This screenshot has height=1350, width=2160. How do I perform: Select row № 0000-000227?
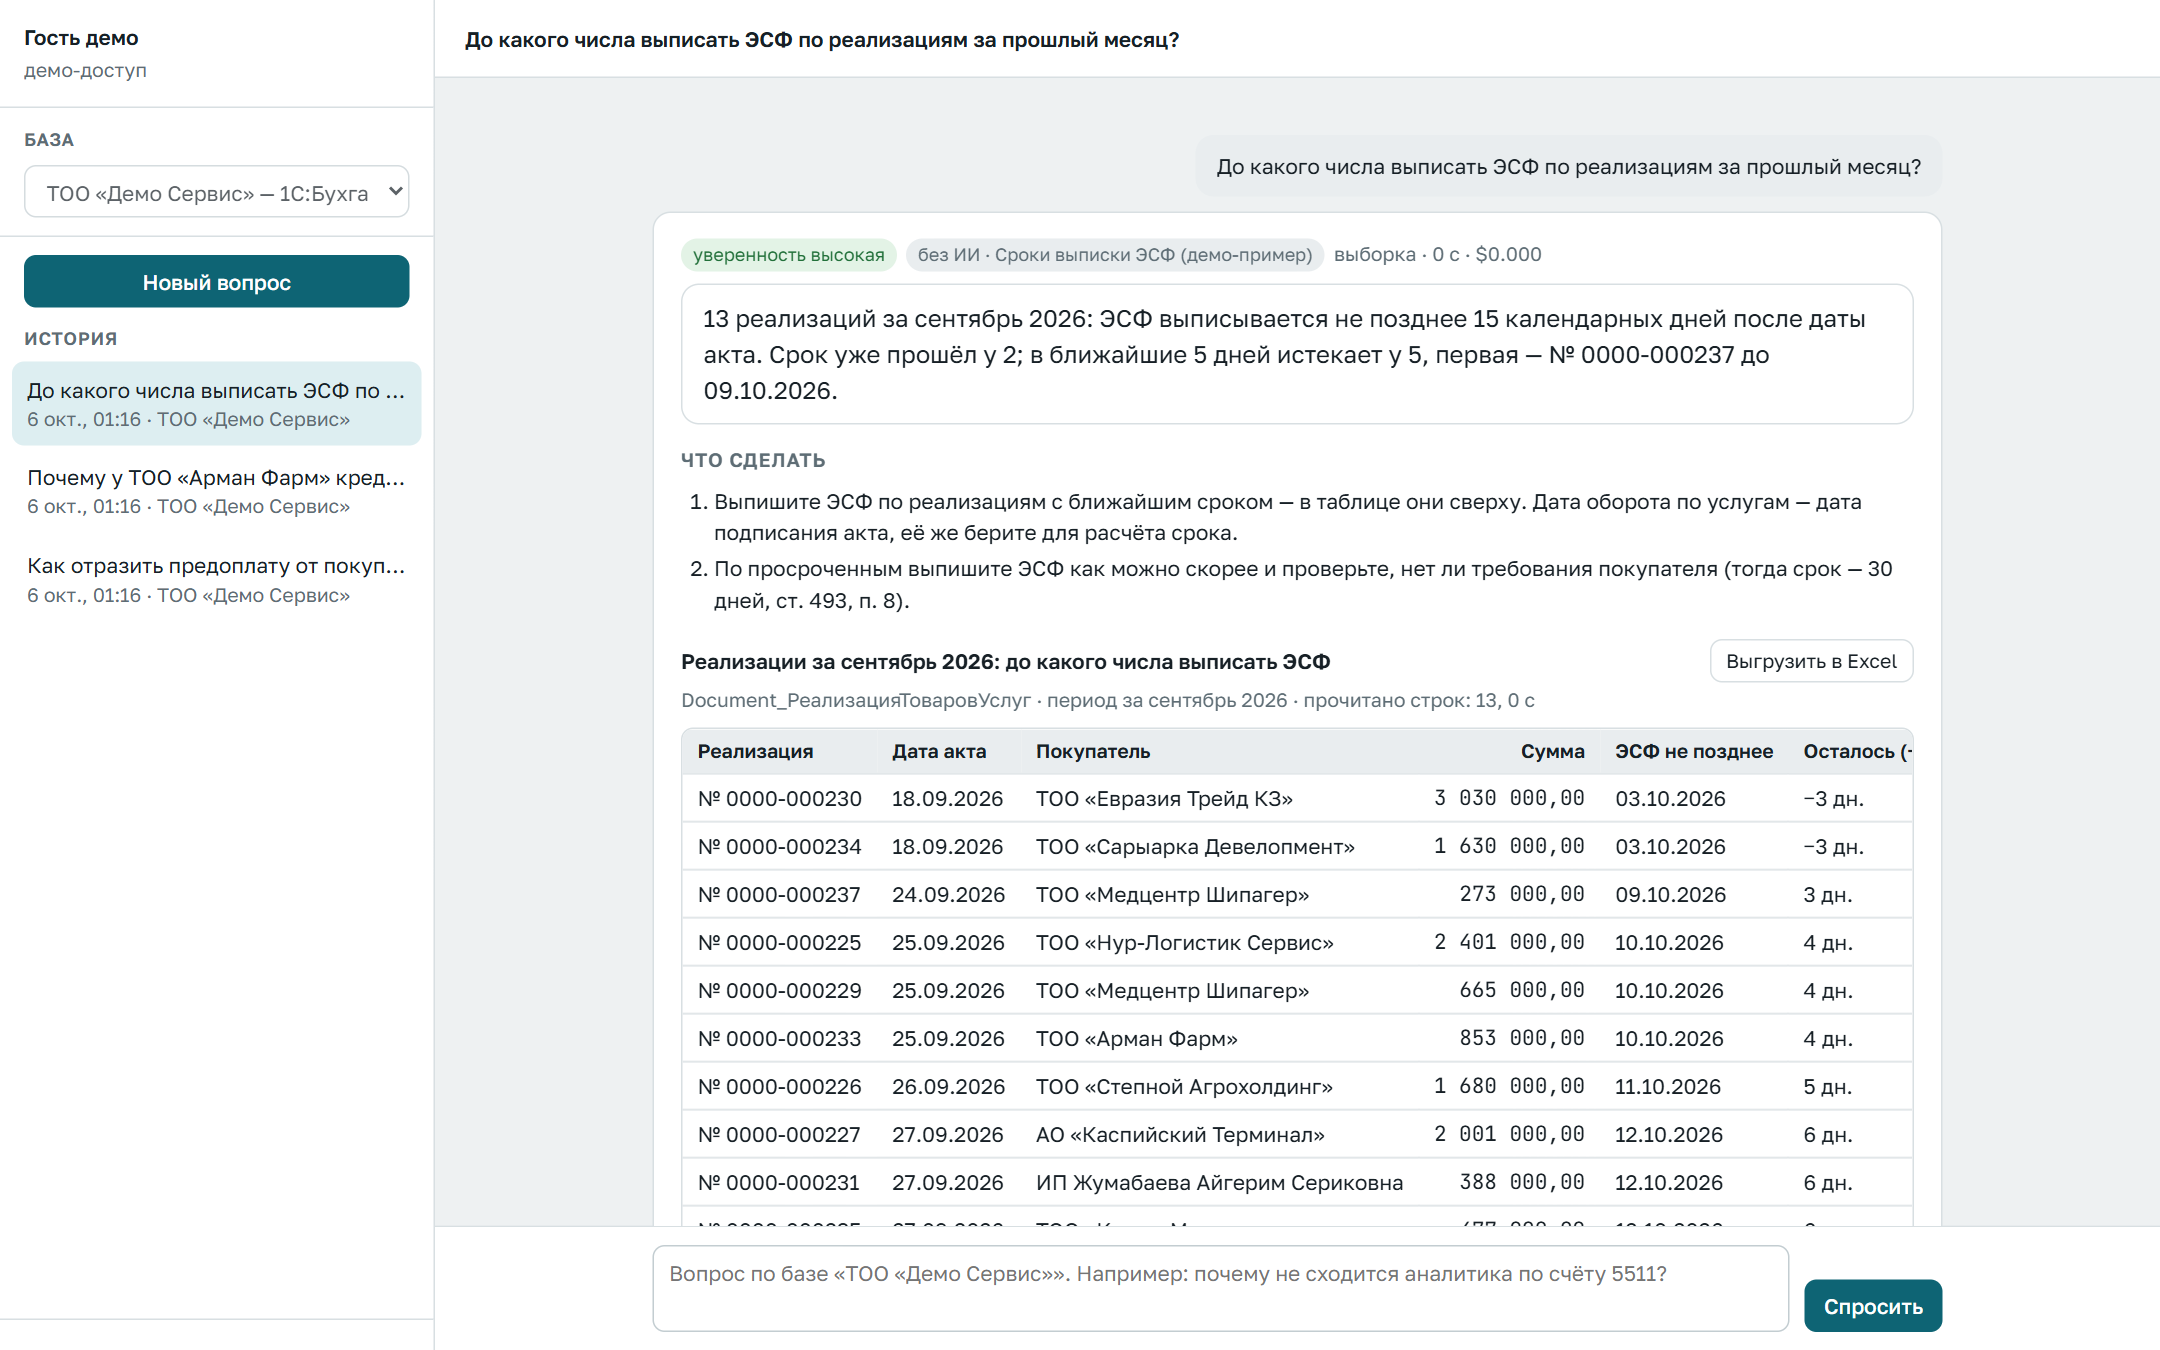click(x=1297, y=1135)
